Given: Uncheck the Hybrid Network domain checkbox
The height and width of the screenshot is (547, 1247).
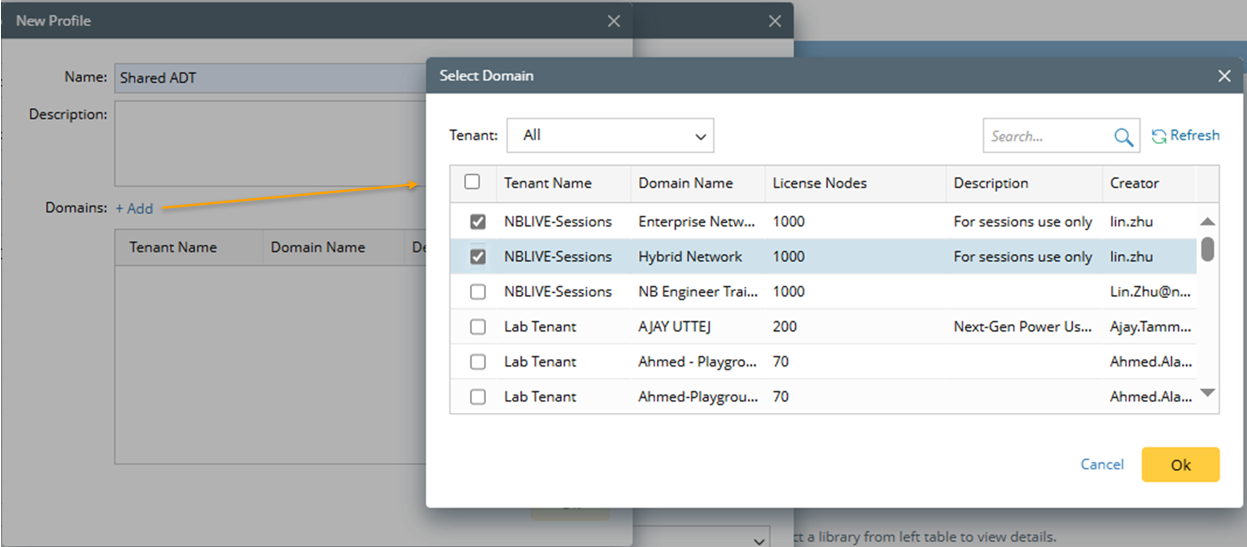Looking at the screenshot, I should [478, 257].
